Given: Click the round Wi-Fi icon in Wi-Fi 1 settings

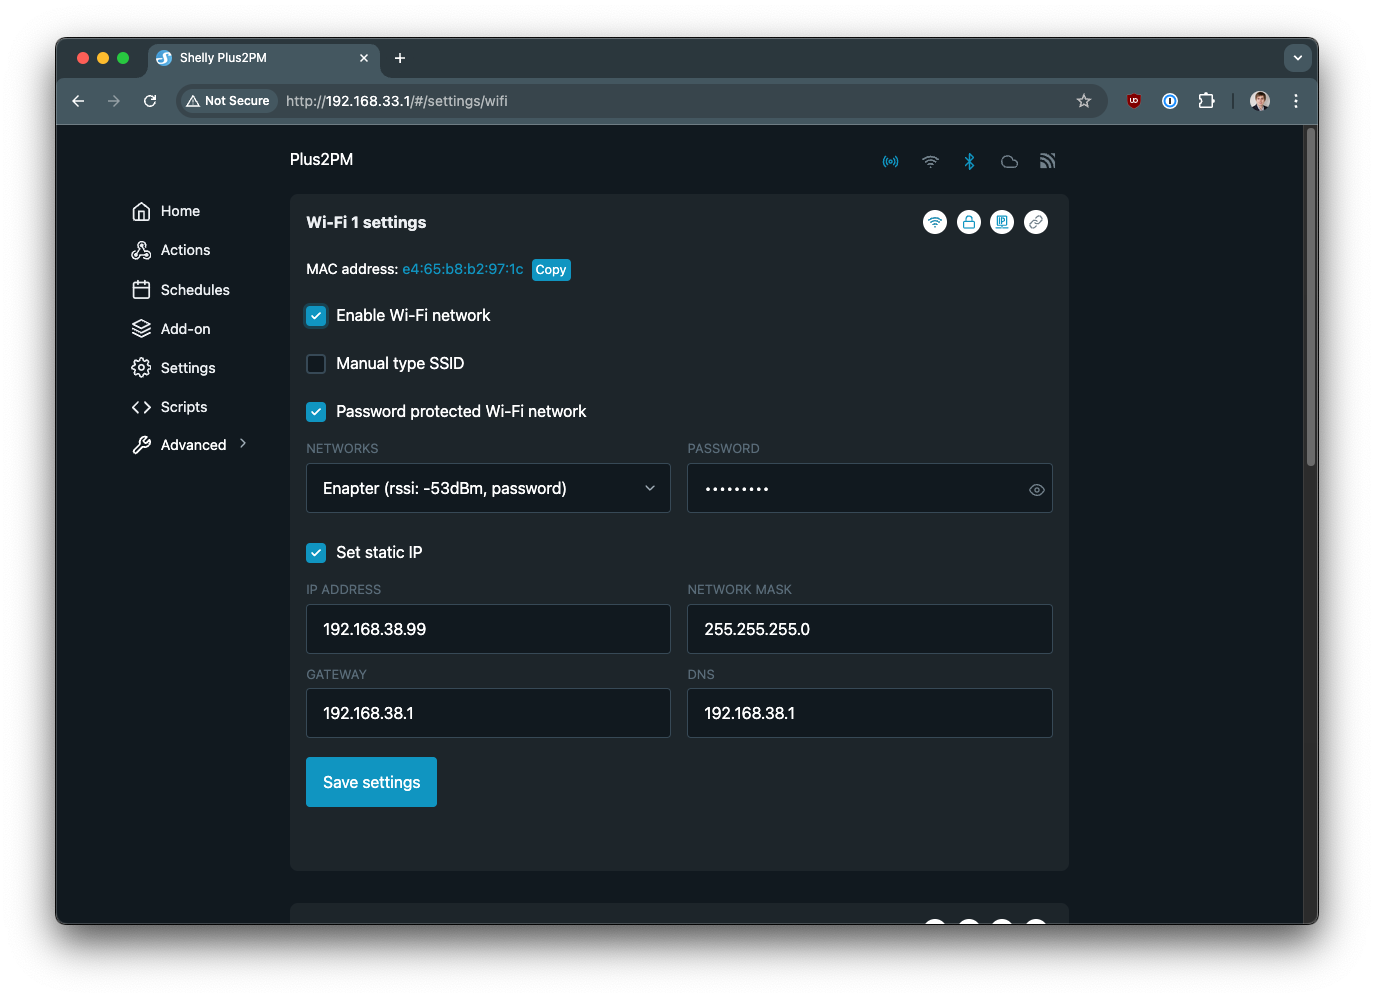Looking at the screenshot, I should pyautogui.click(x=935, y=222).
